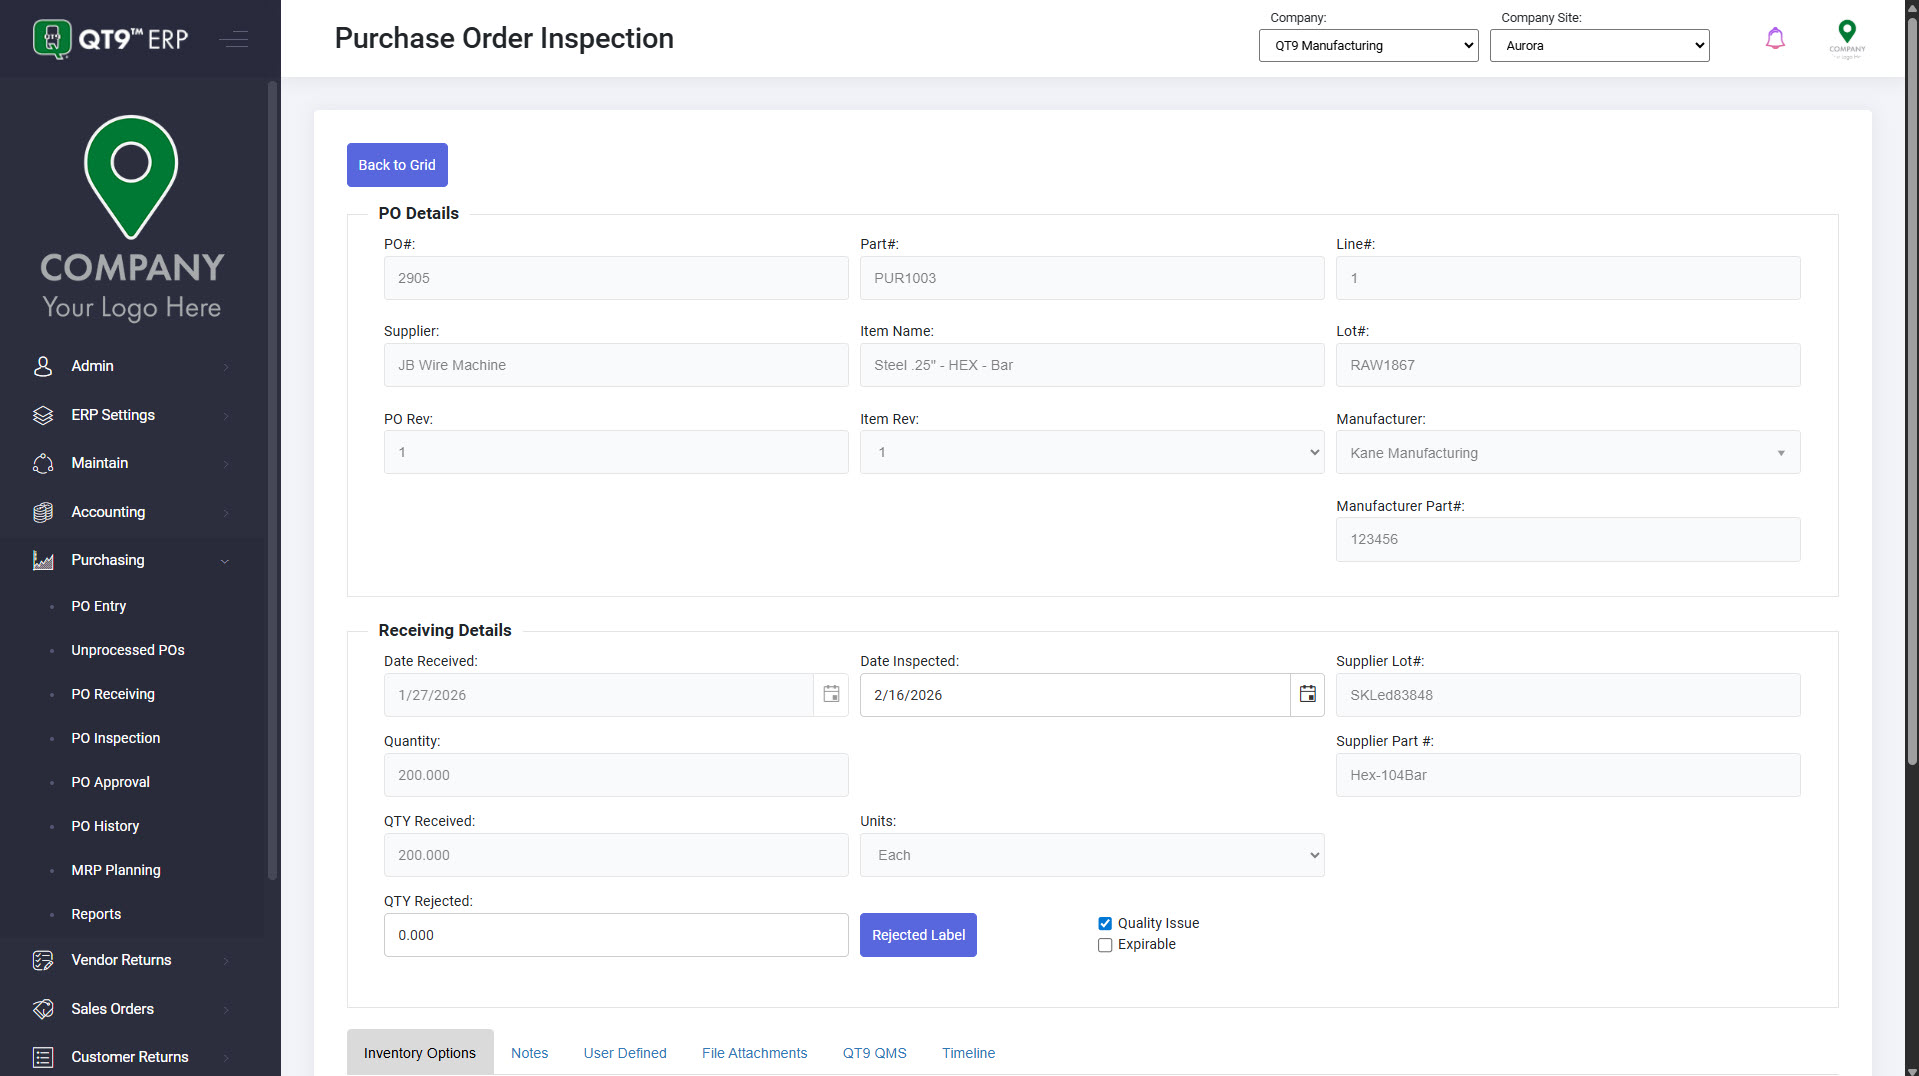
Task: Click the Admin user icon in the sidebar
Action: pyautogui.click(x=43, y=366)
